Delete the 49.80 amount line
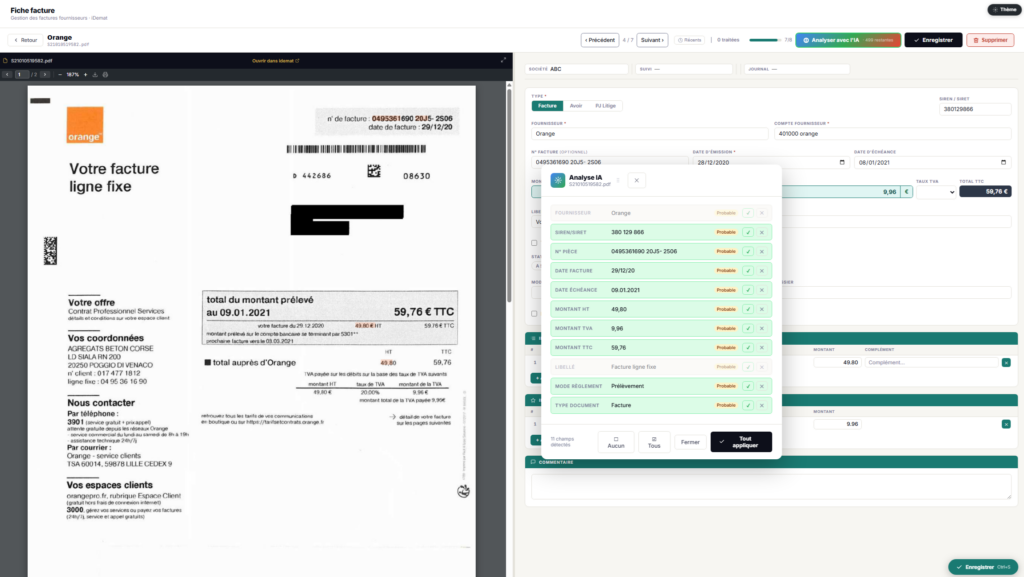The height and width of the screenshot is (577, 1024). pyautogui.click(x=1006, y=362)
